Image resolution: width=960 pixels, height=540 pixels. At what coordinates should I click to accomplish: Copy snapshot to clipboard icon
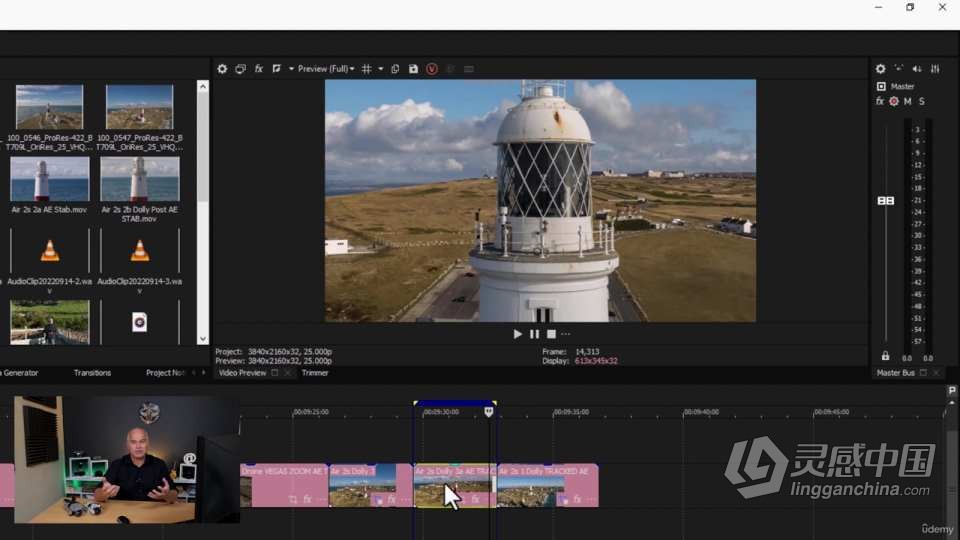396,69
